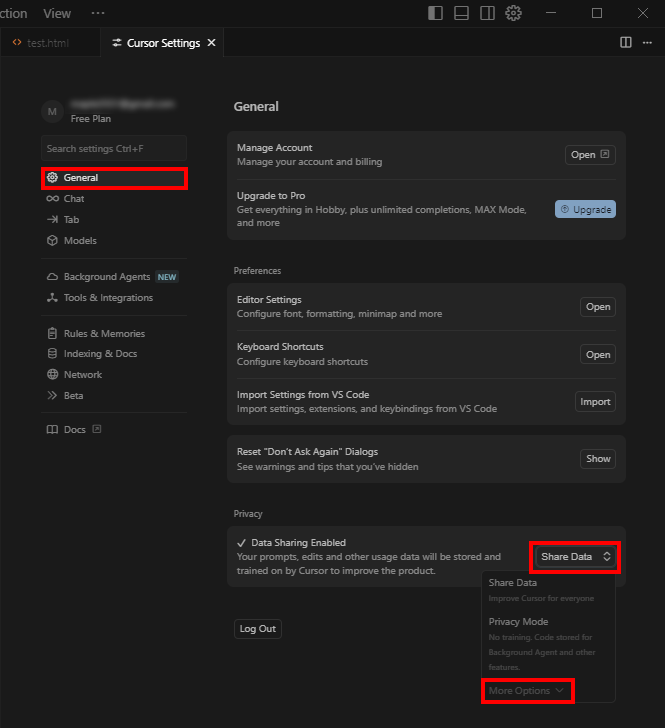Click the Beta double-chevron icon
Screen dimensions: 665x728
coord(52,395)
